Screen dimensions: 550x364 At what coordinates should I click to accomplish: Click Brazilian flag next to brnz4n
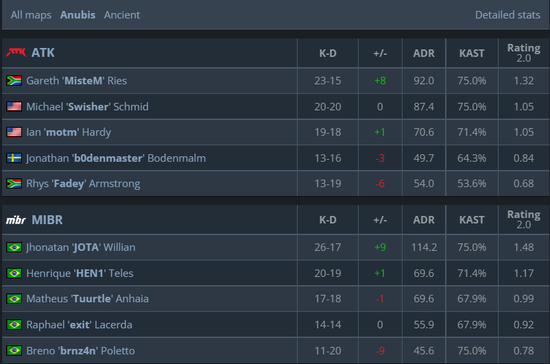coord(14,351)
